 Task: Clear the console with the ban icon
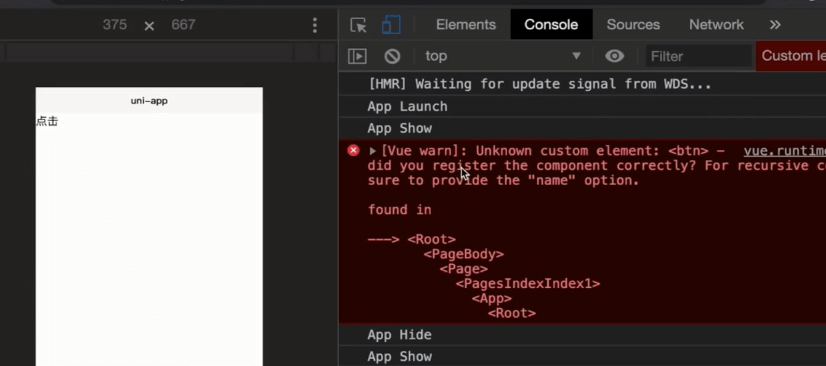(x=392, y=56)
